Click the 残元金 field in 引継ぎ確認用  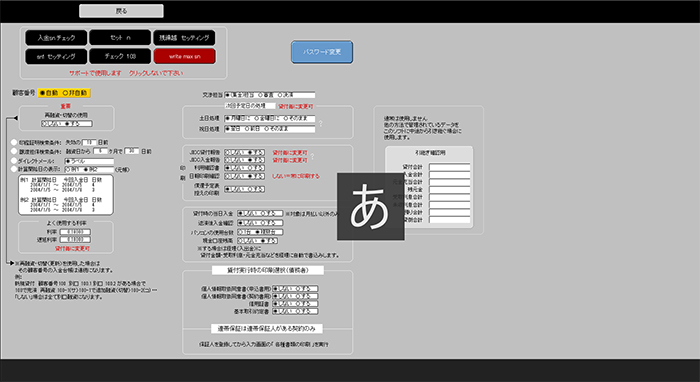(x=450, y=190)
